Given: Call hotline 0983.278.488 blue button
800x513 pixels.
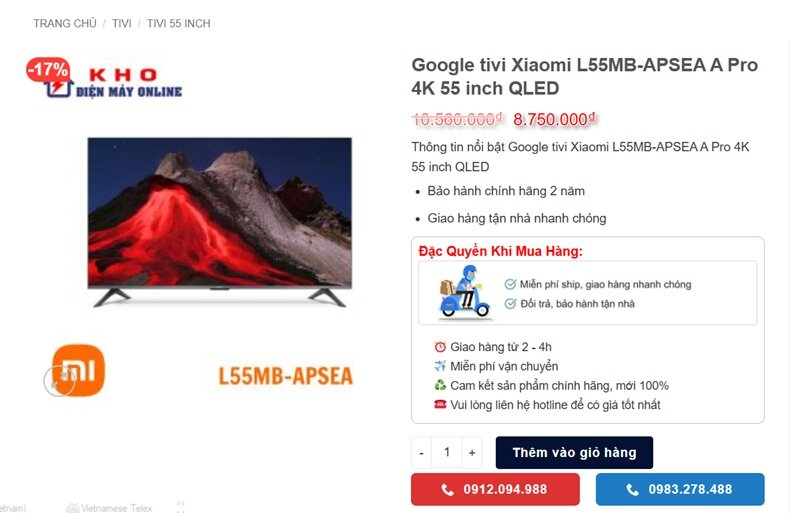Looking at the screenshot, I should [x=680, y=489].
